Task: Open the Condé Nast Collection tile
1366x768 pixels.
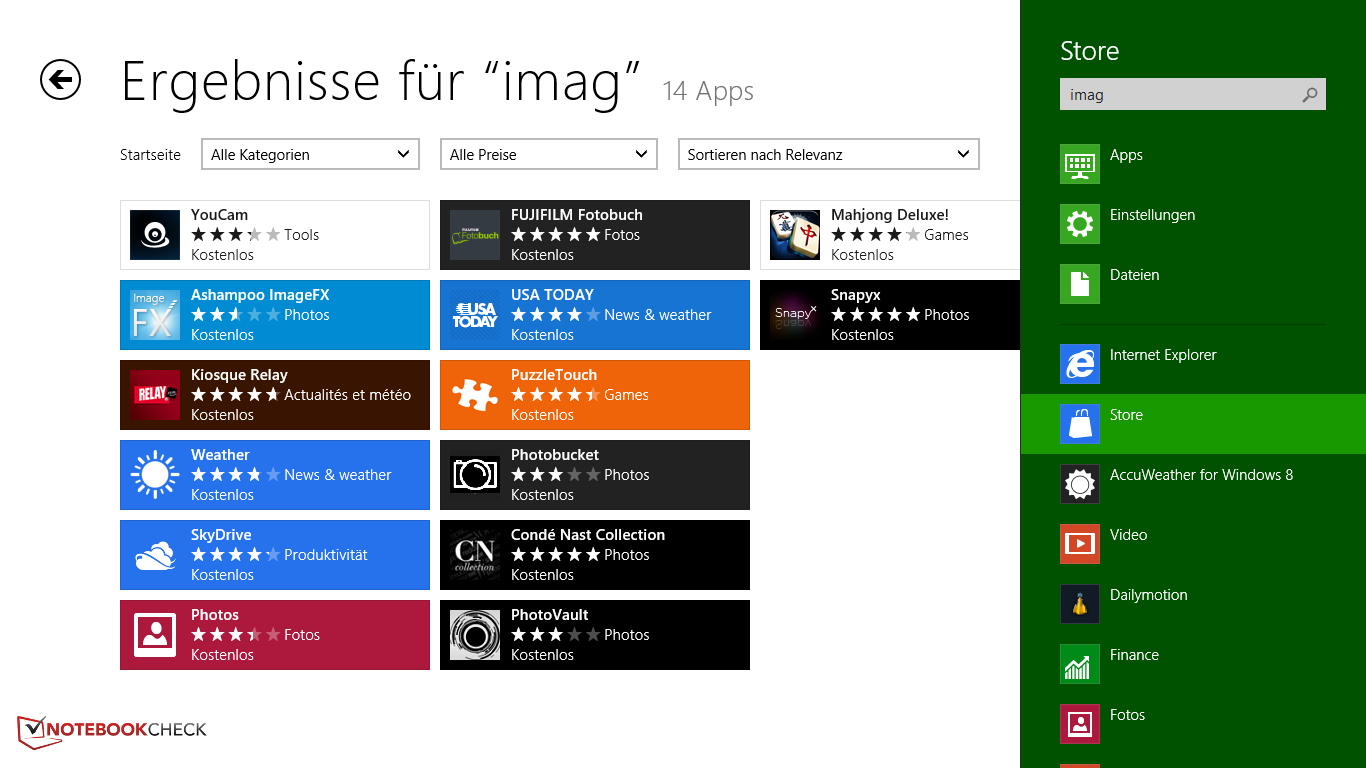Action: (x=595, y=555)
